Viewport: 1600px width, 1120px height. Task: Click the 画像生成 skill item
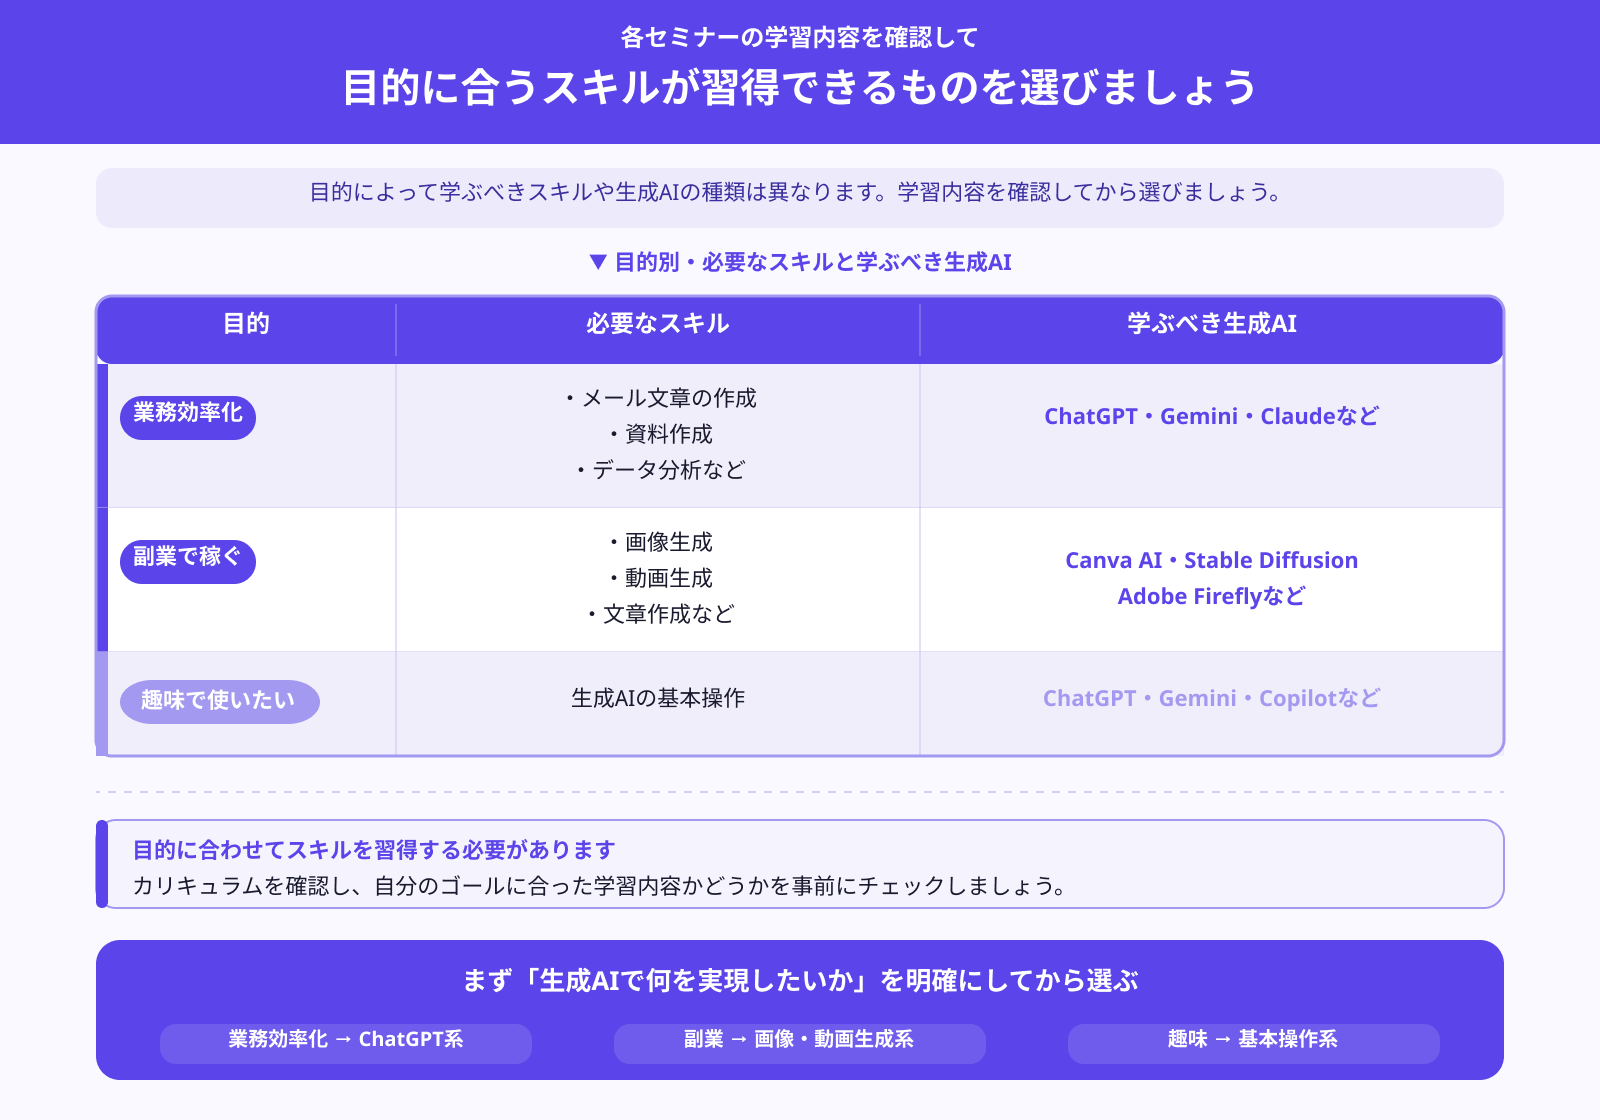[x=659, y=542]
